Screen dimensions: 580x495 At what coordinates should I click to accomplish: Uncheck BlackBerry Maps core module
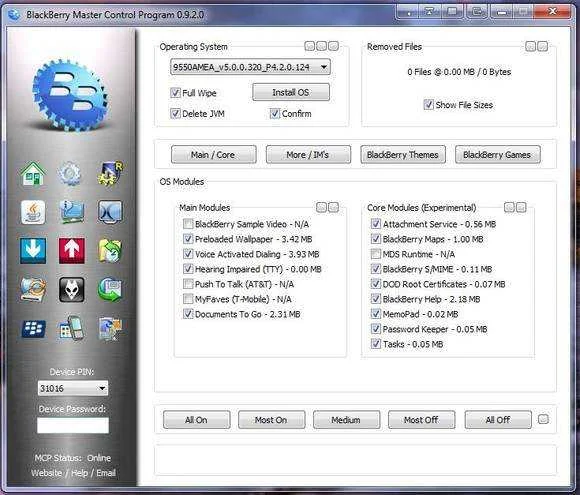375,239
